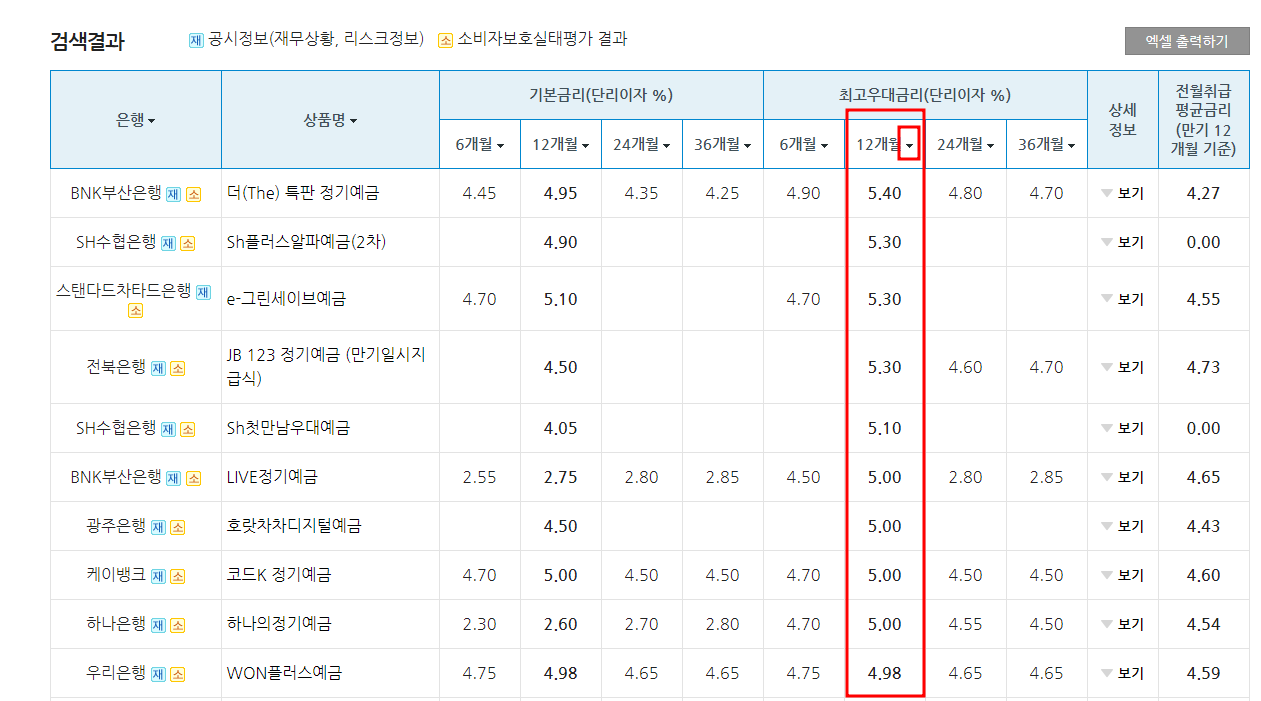Open 재 icon next to 케이뱅크
1261x701 pixels.
[158, 576]
